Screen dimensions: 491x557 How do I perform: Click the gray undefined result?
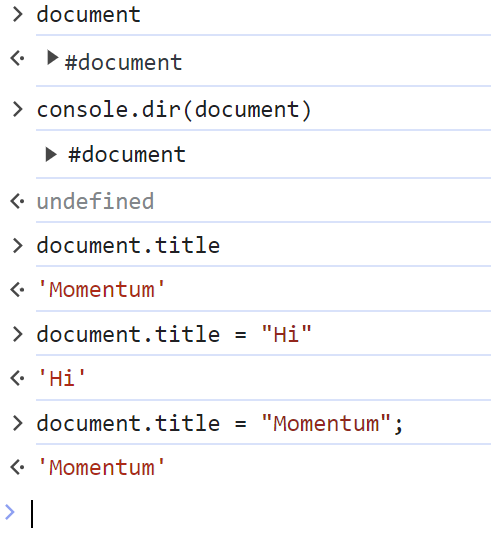click(95, 201)
